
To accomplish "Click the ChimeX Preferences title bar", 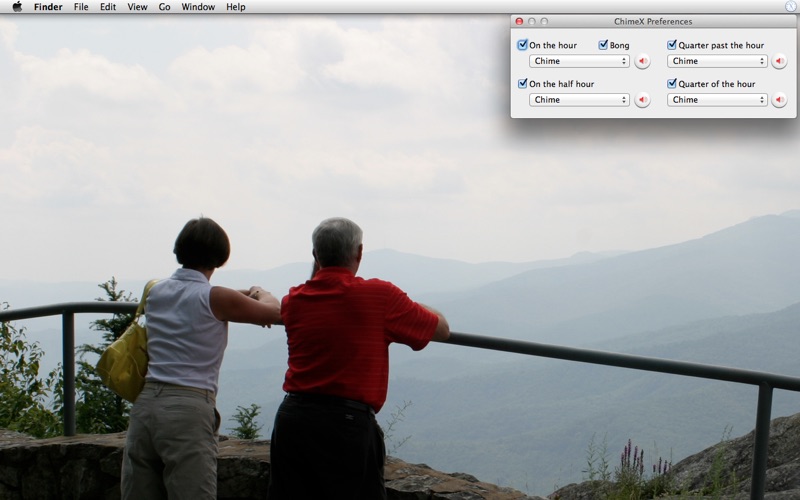I will 652,21.
